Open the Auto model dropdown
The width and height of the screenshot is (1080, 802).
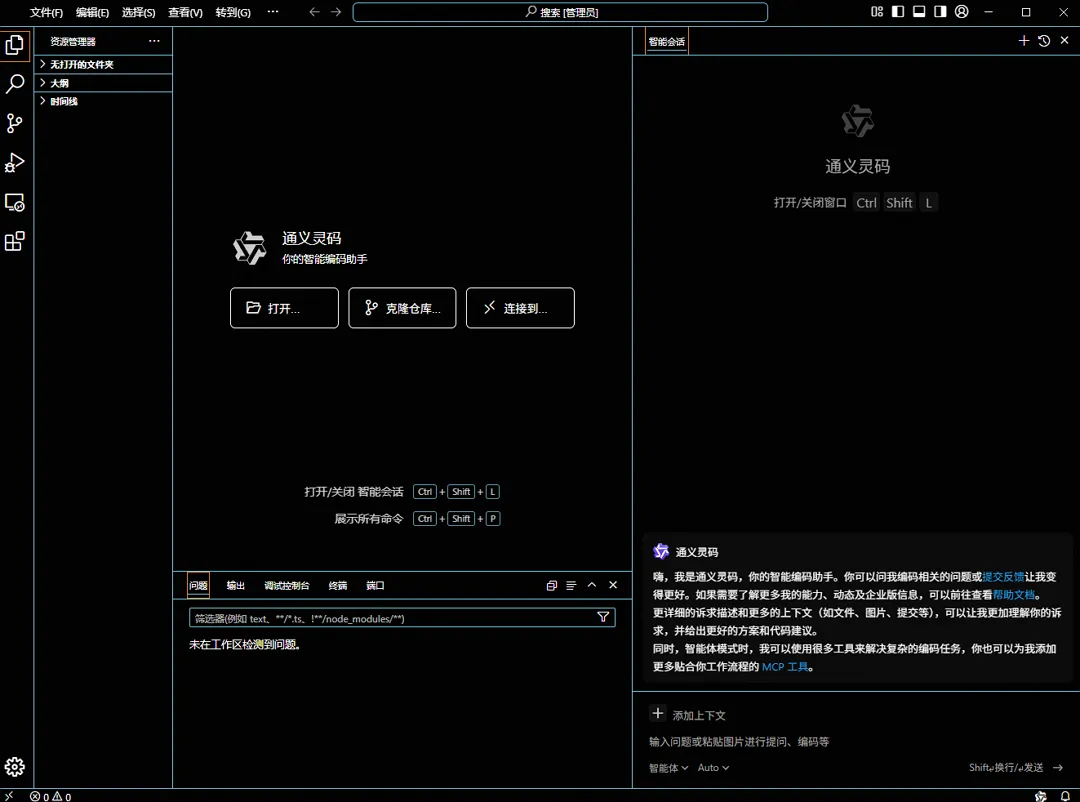coord(713,768)
